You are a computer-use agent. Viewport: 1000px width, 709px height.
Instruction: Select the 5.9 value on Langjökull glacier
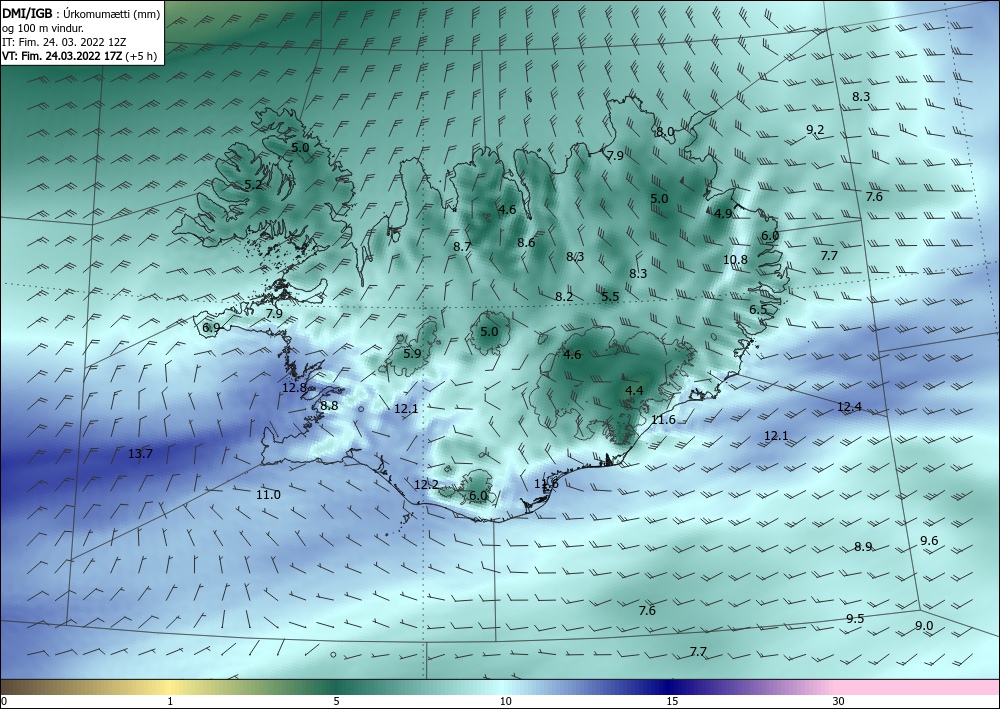click(x=412, y=353)
